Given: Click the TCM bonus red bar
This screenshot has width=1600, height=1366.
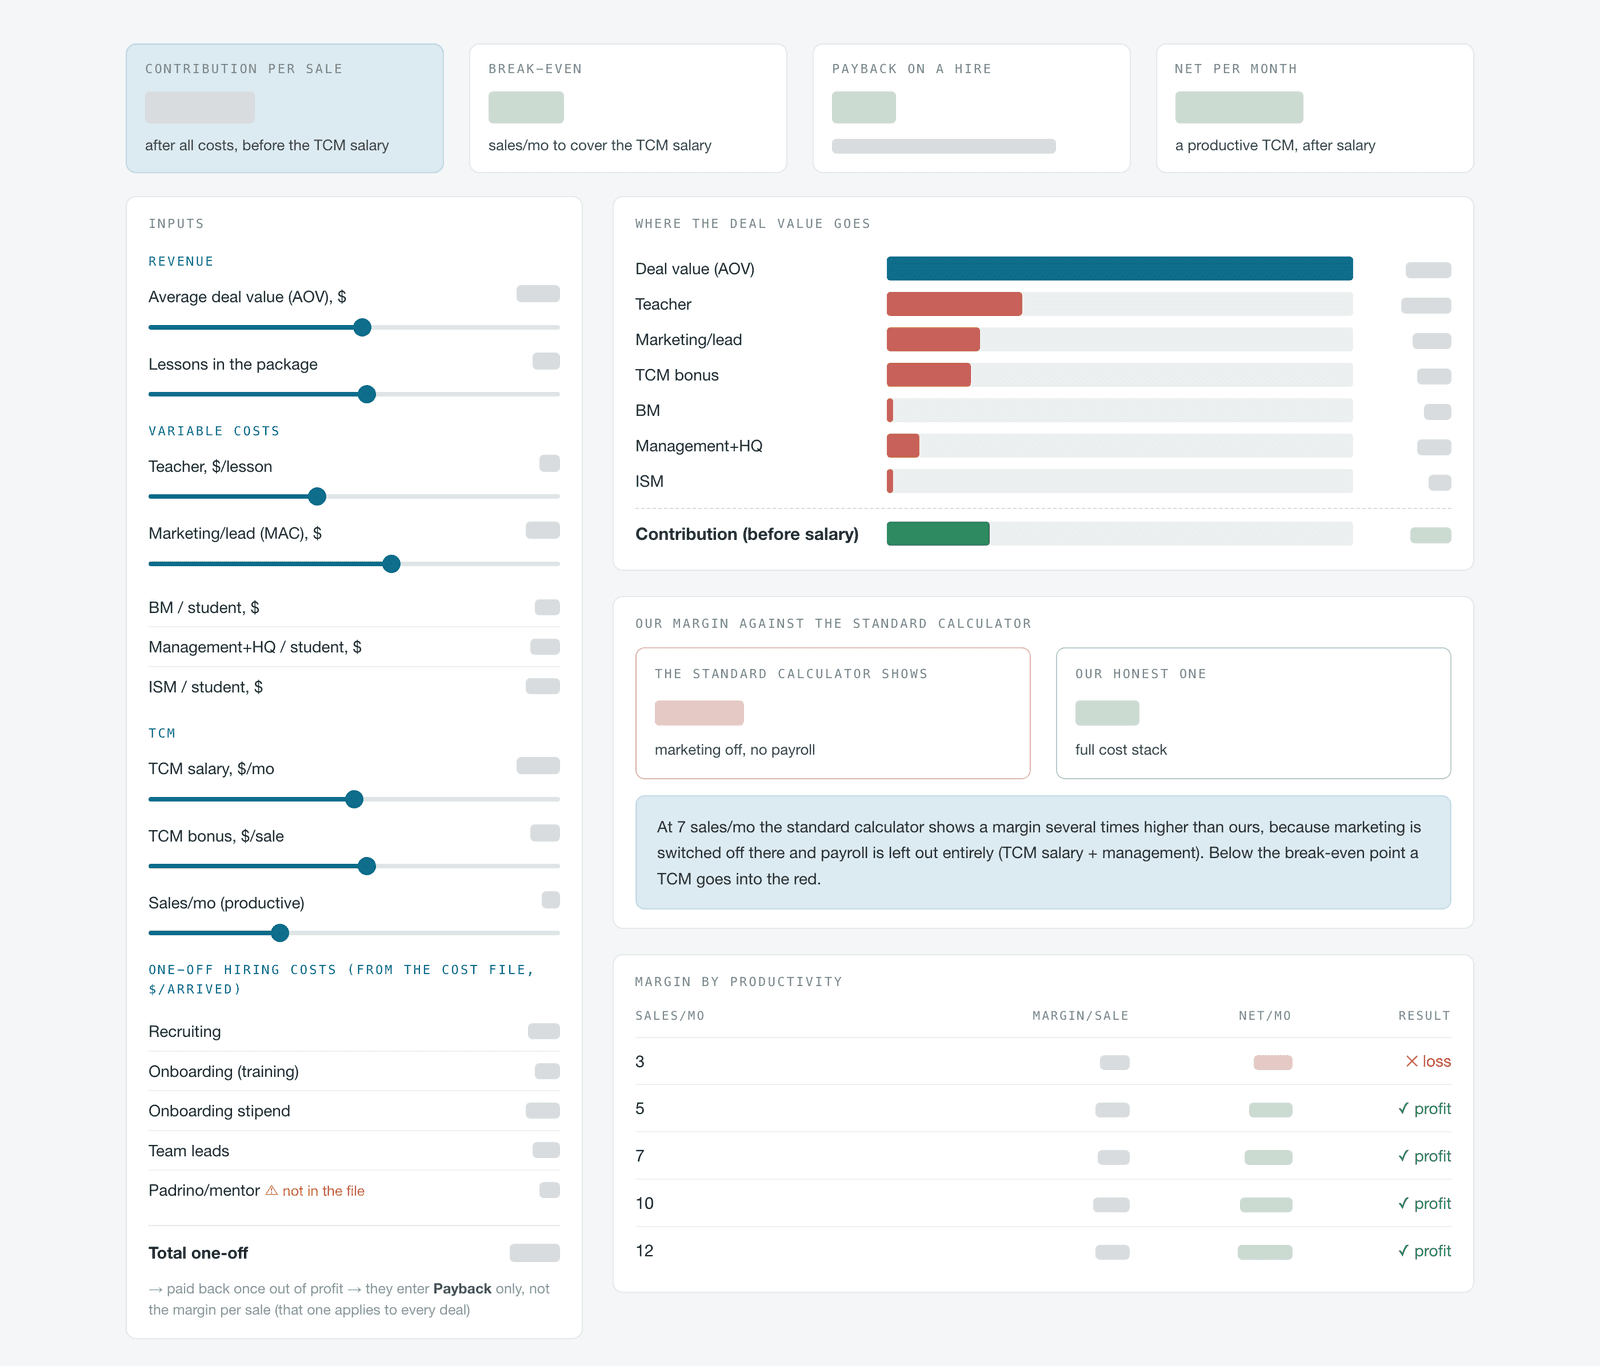Looking at the screenshot, I should coord(929,375).
